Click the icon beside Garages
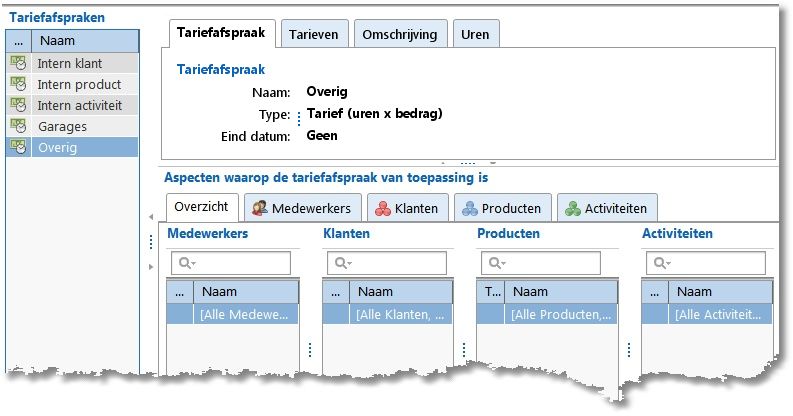 click(17, 126)
